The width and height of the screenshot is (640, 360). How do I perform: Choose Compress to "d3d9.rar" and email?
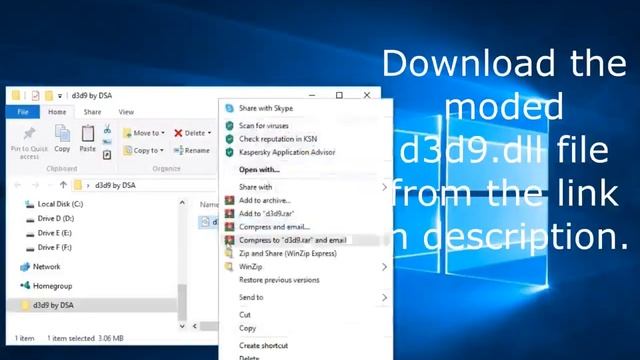[293, 240]
